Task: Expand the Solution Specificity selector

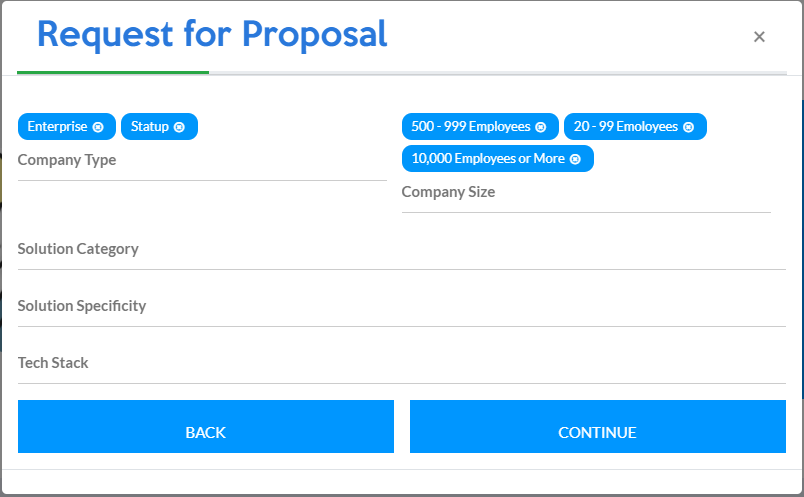Action: (401, 306)
